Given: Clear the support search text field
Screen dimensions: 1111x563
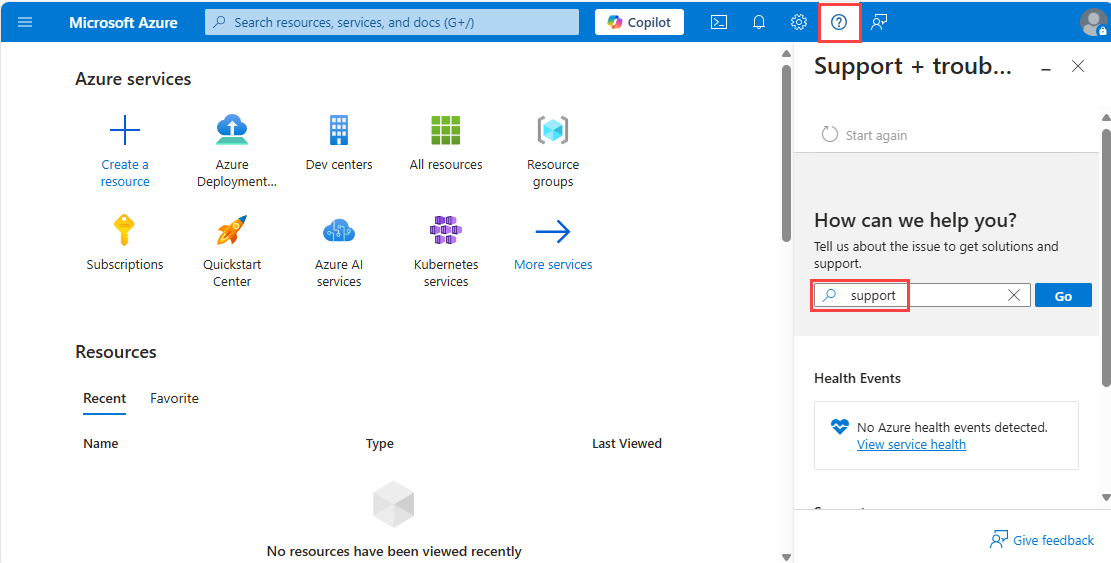Looking at the screenshot, I should click(1014, 295).
